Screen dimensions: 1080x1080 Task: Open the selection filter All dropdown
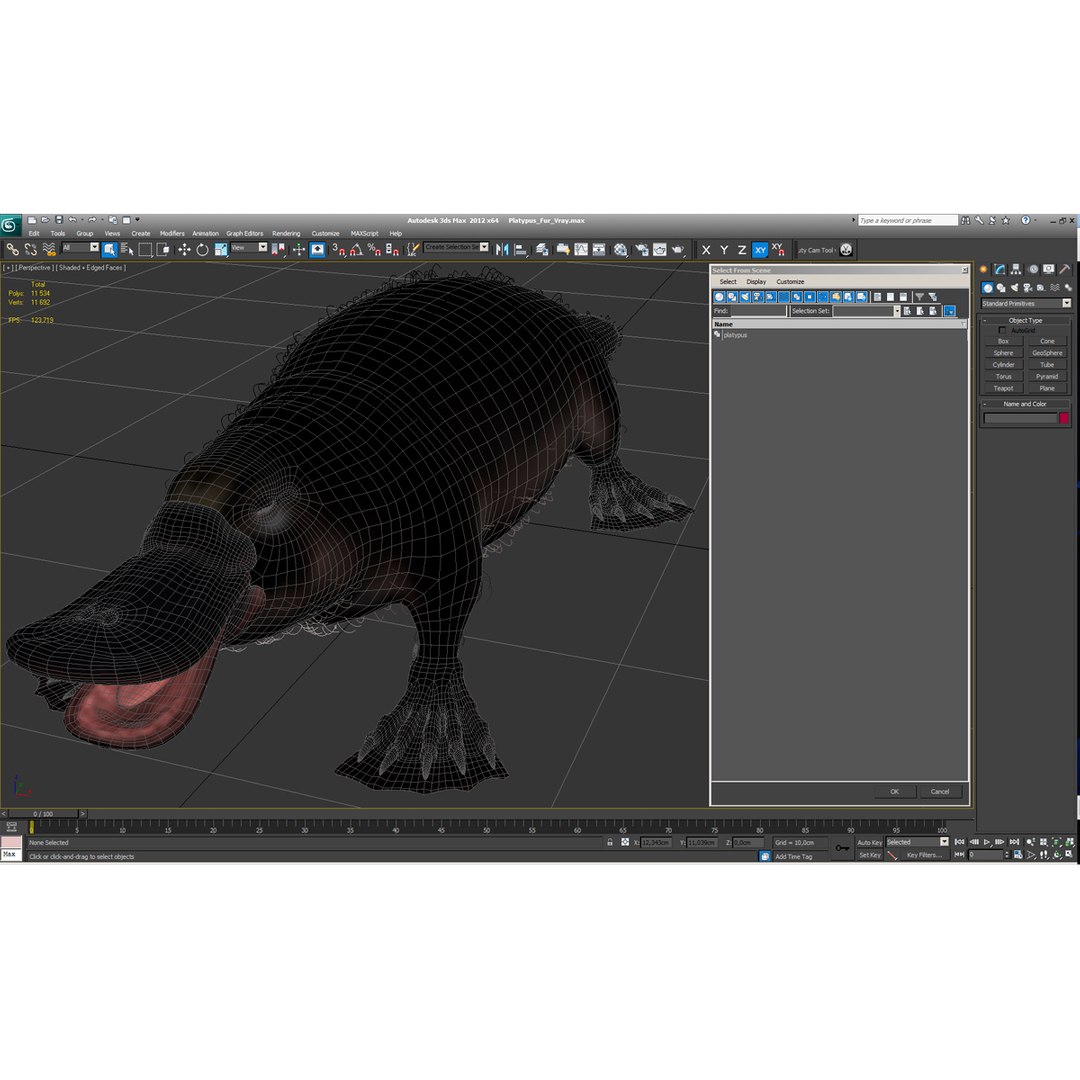(x=81, y=248)
